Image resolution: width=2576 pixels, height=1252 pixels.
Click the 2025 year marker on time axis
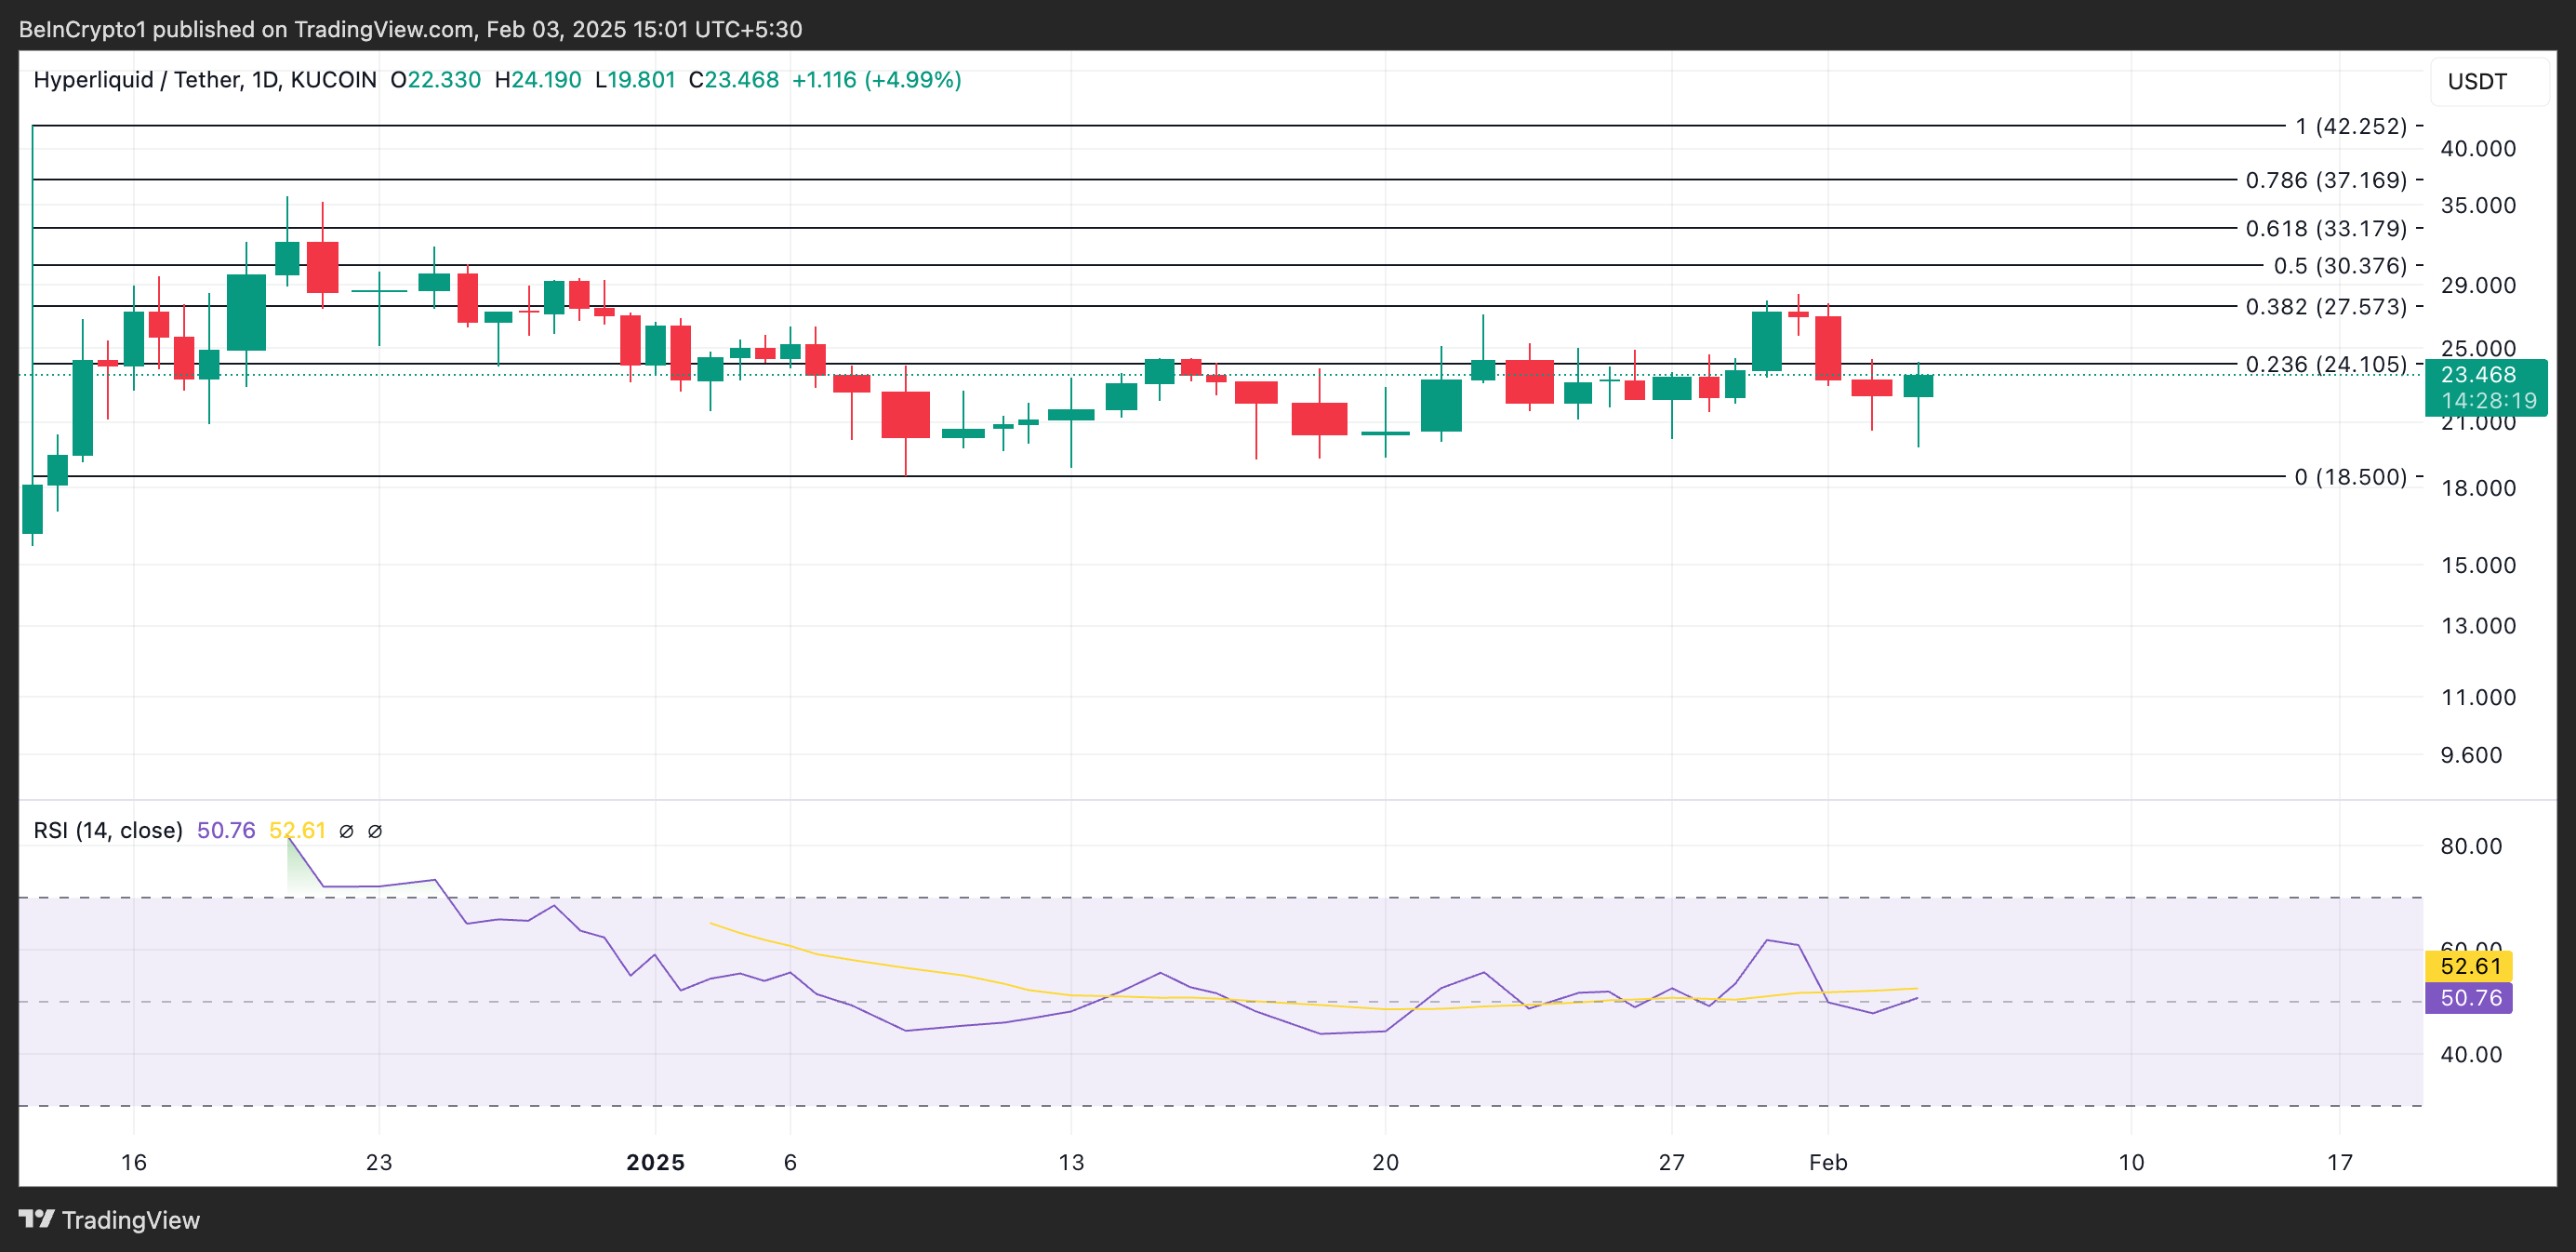point(655,1162)
